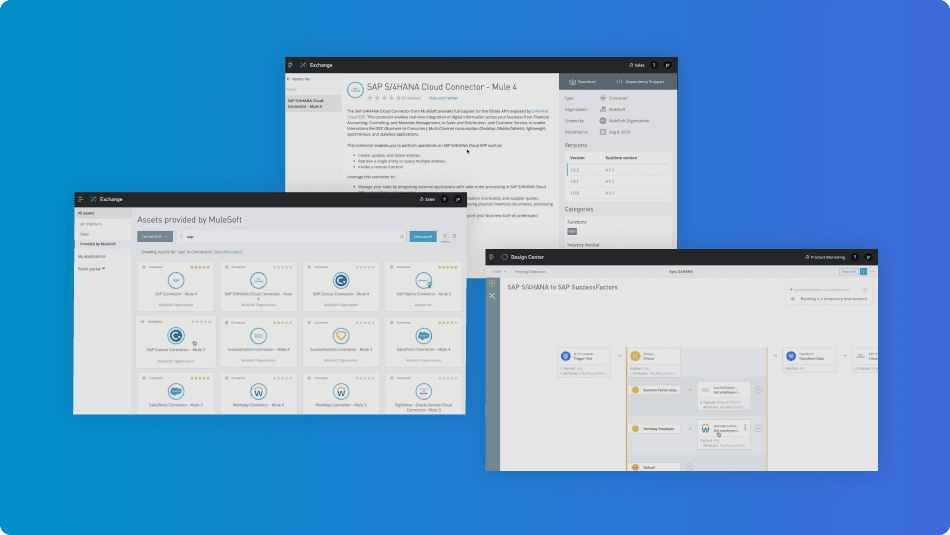This screenshot has width=950, height=535.
Task: Open SAP Concur Connector - Mule 3 card
Action: (x=176, y=342)
